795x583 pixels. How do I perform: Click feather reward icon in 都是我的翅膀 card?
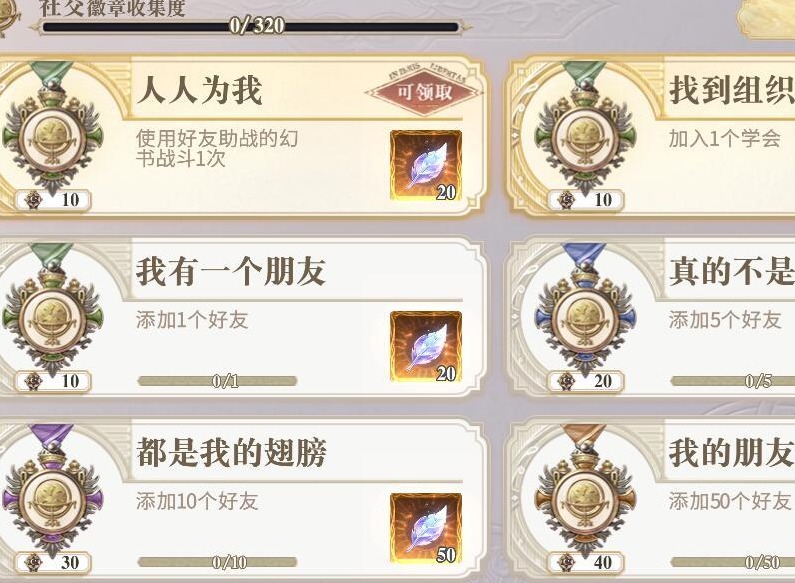coord(426,528)
